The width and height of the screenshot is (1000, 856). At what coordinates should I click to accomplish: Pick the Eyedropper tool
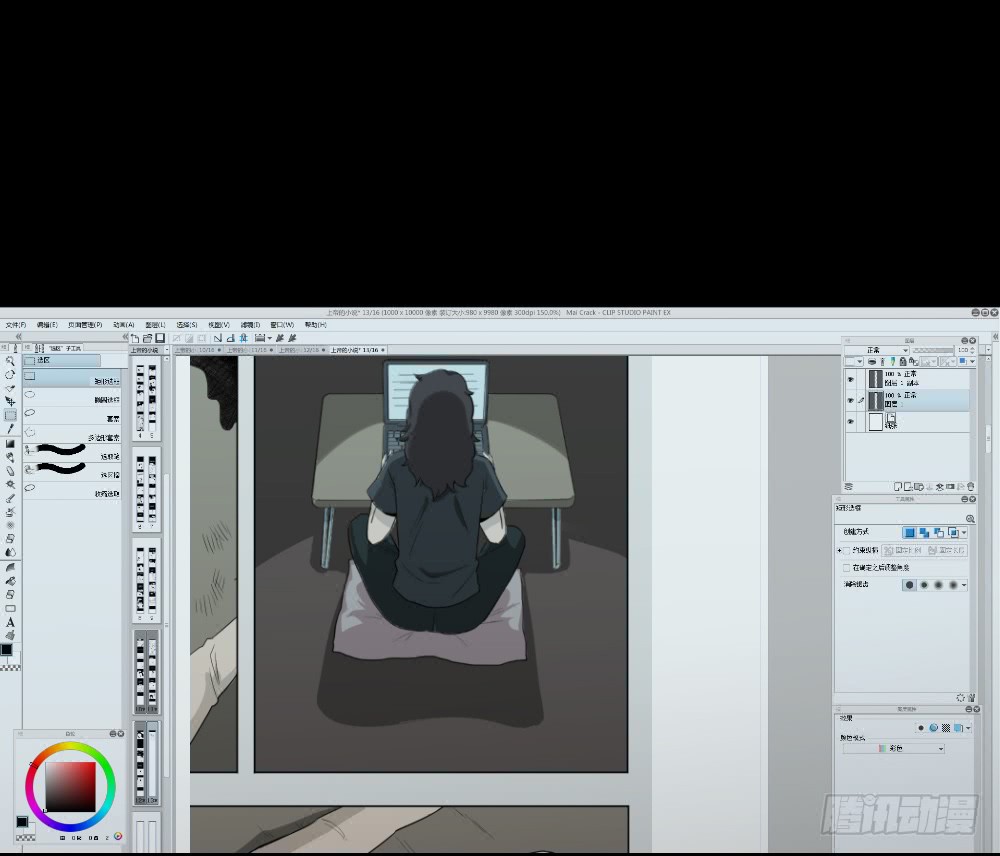10,429
